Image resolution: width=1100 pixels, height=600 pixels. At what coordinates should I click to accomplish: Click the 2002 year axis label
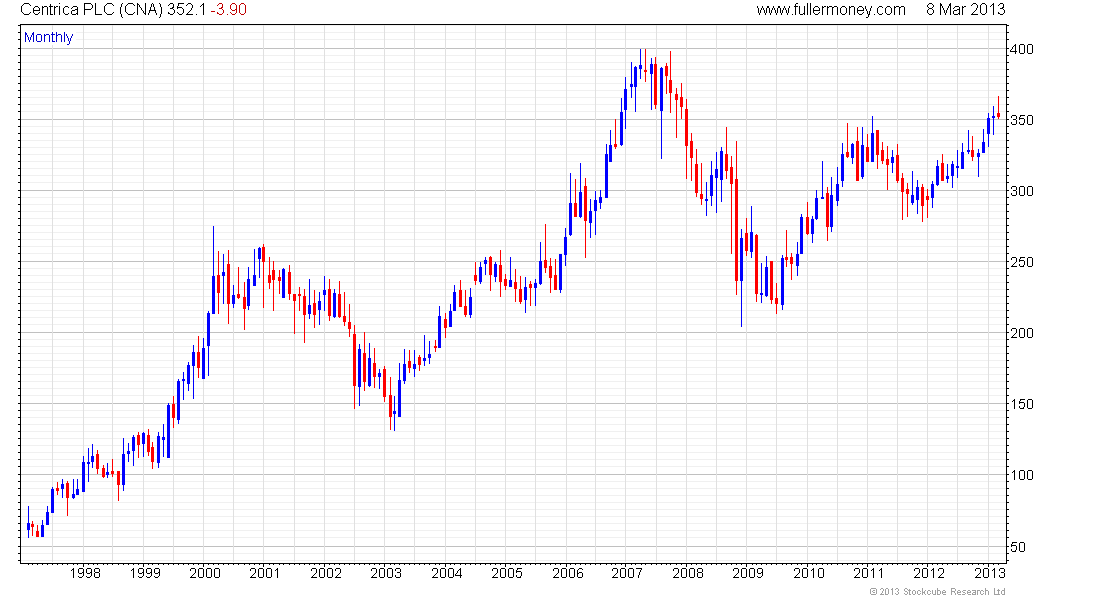pos(326,573)
